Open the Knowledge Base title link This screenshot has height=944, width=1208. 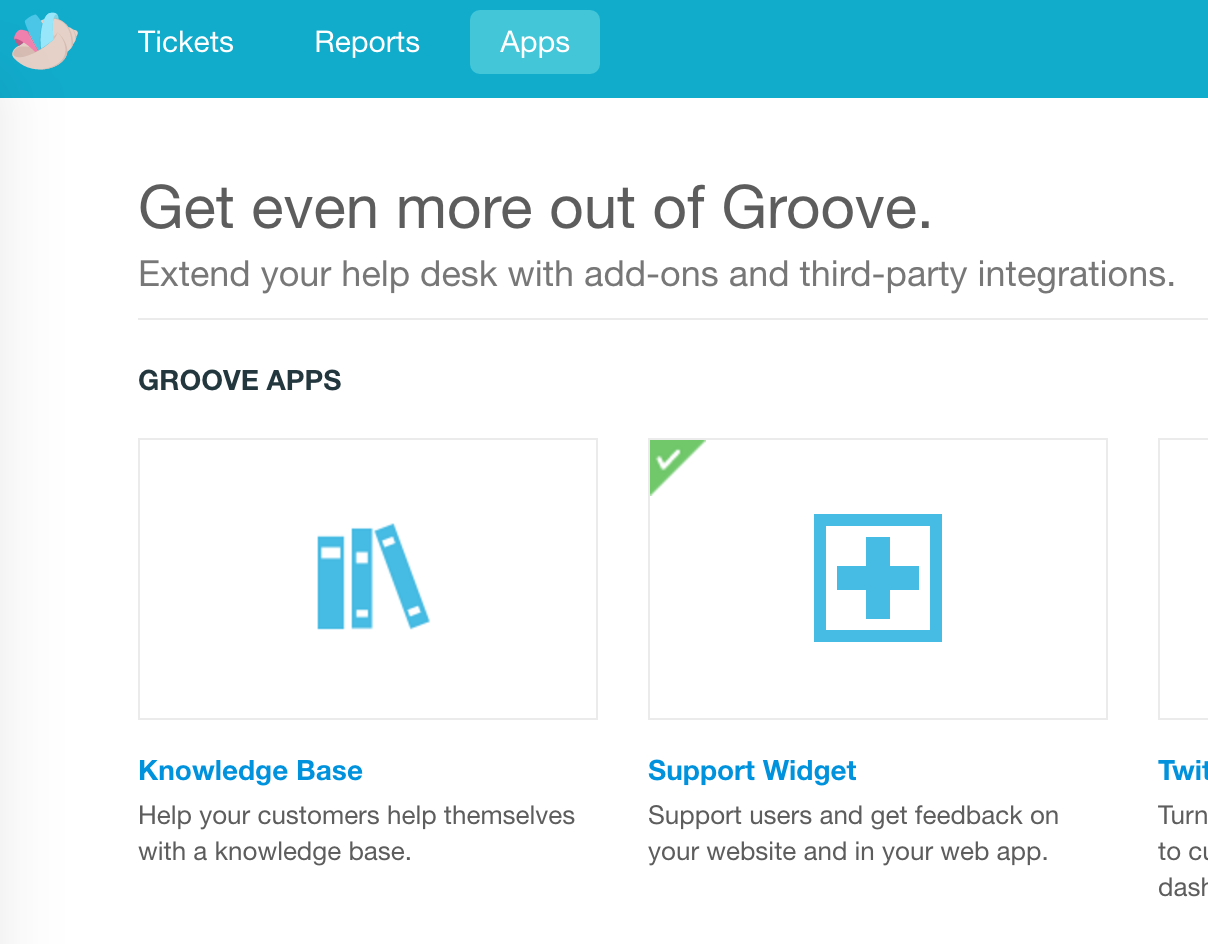(250, 771)
